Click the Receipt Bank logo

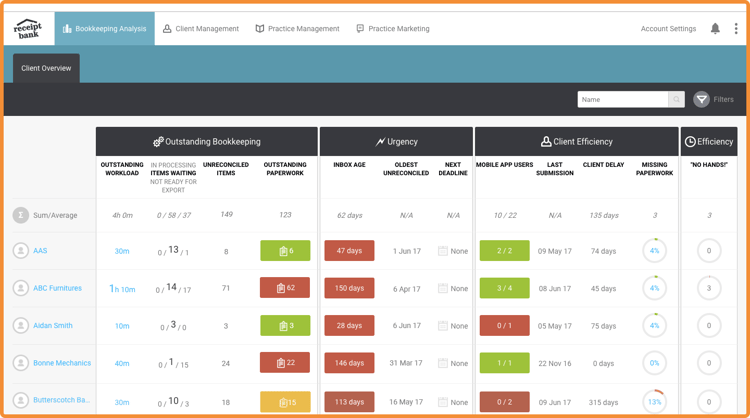click(28, 28)
